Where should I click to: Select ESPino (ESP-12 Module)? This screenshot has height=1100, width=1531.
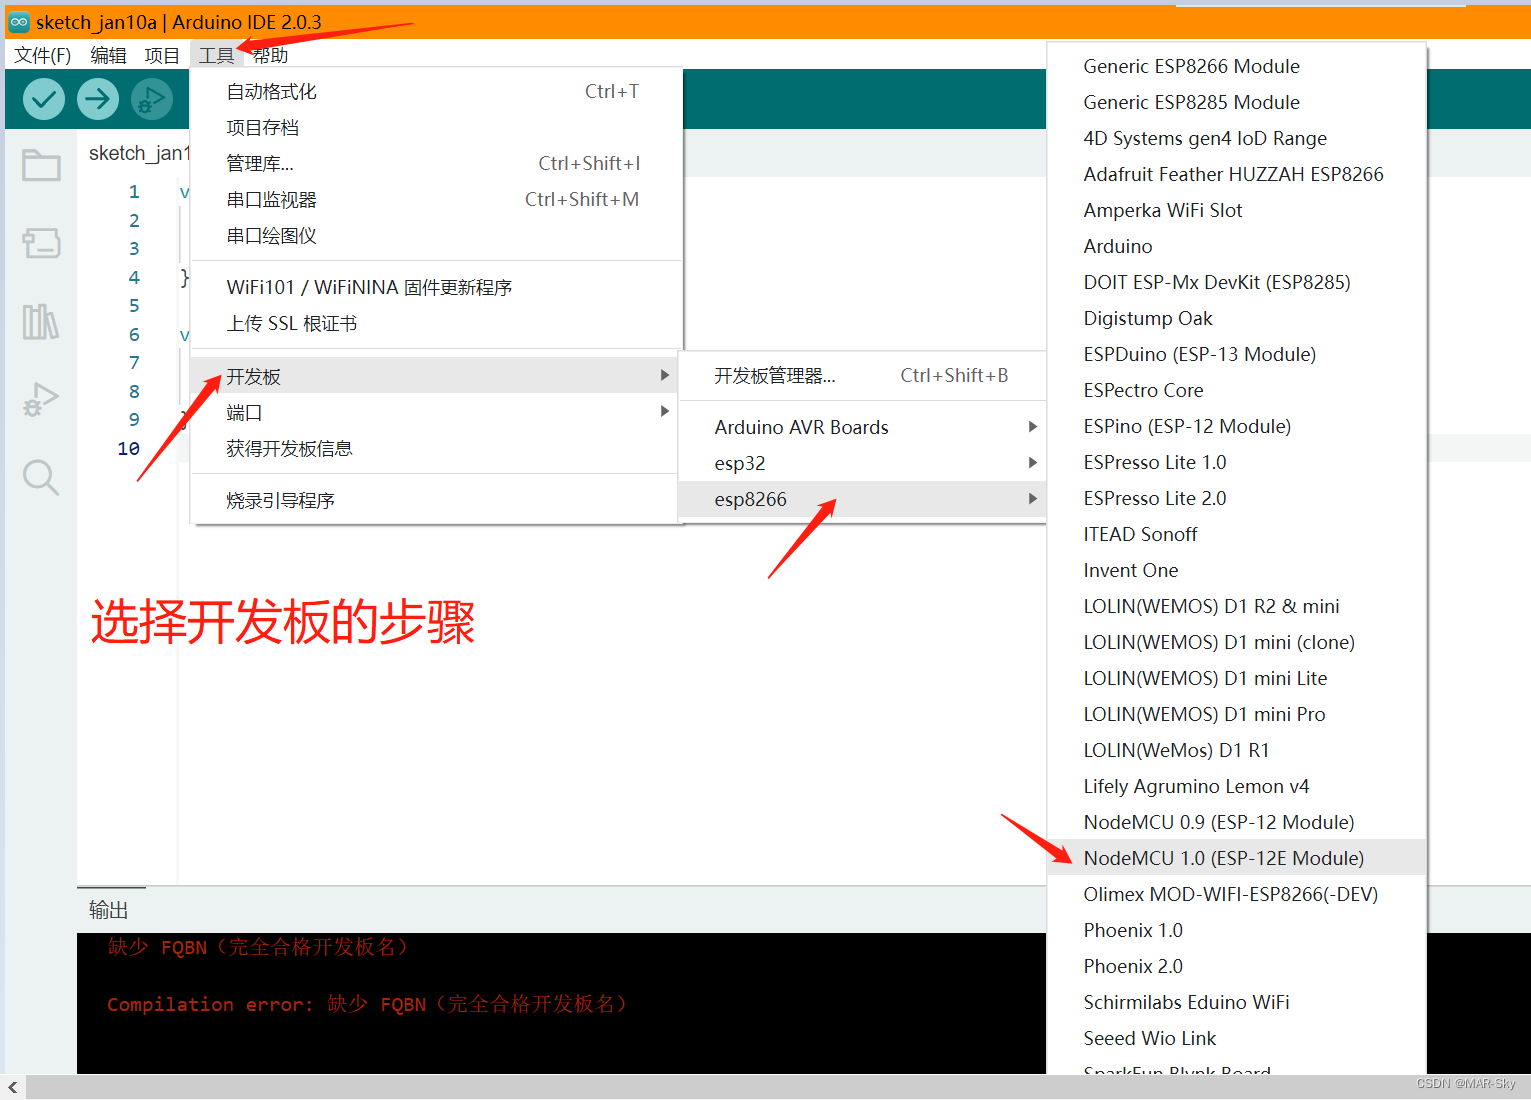[1236, 426]
